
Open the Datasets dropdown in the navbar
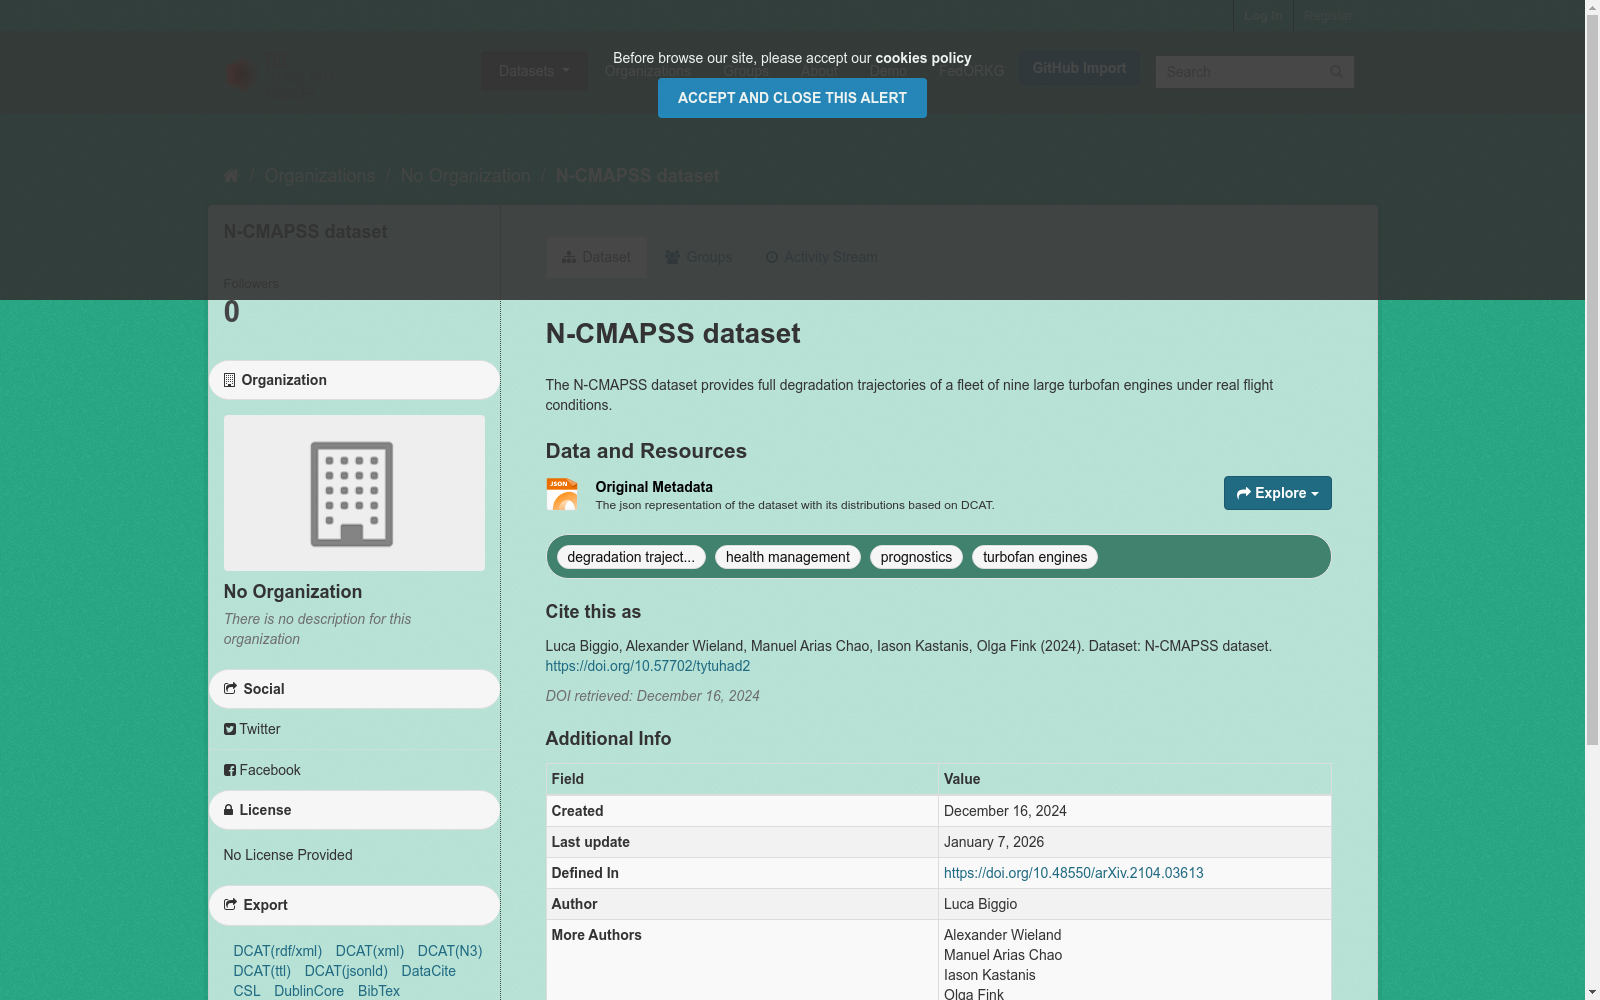tap(533, 71)
